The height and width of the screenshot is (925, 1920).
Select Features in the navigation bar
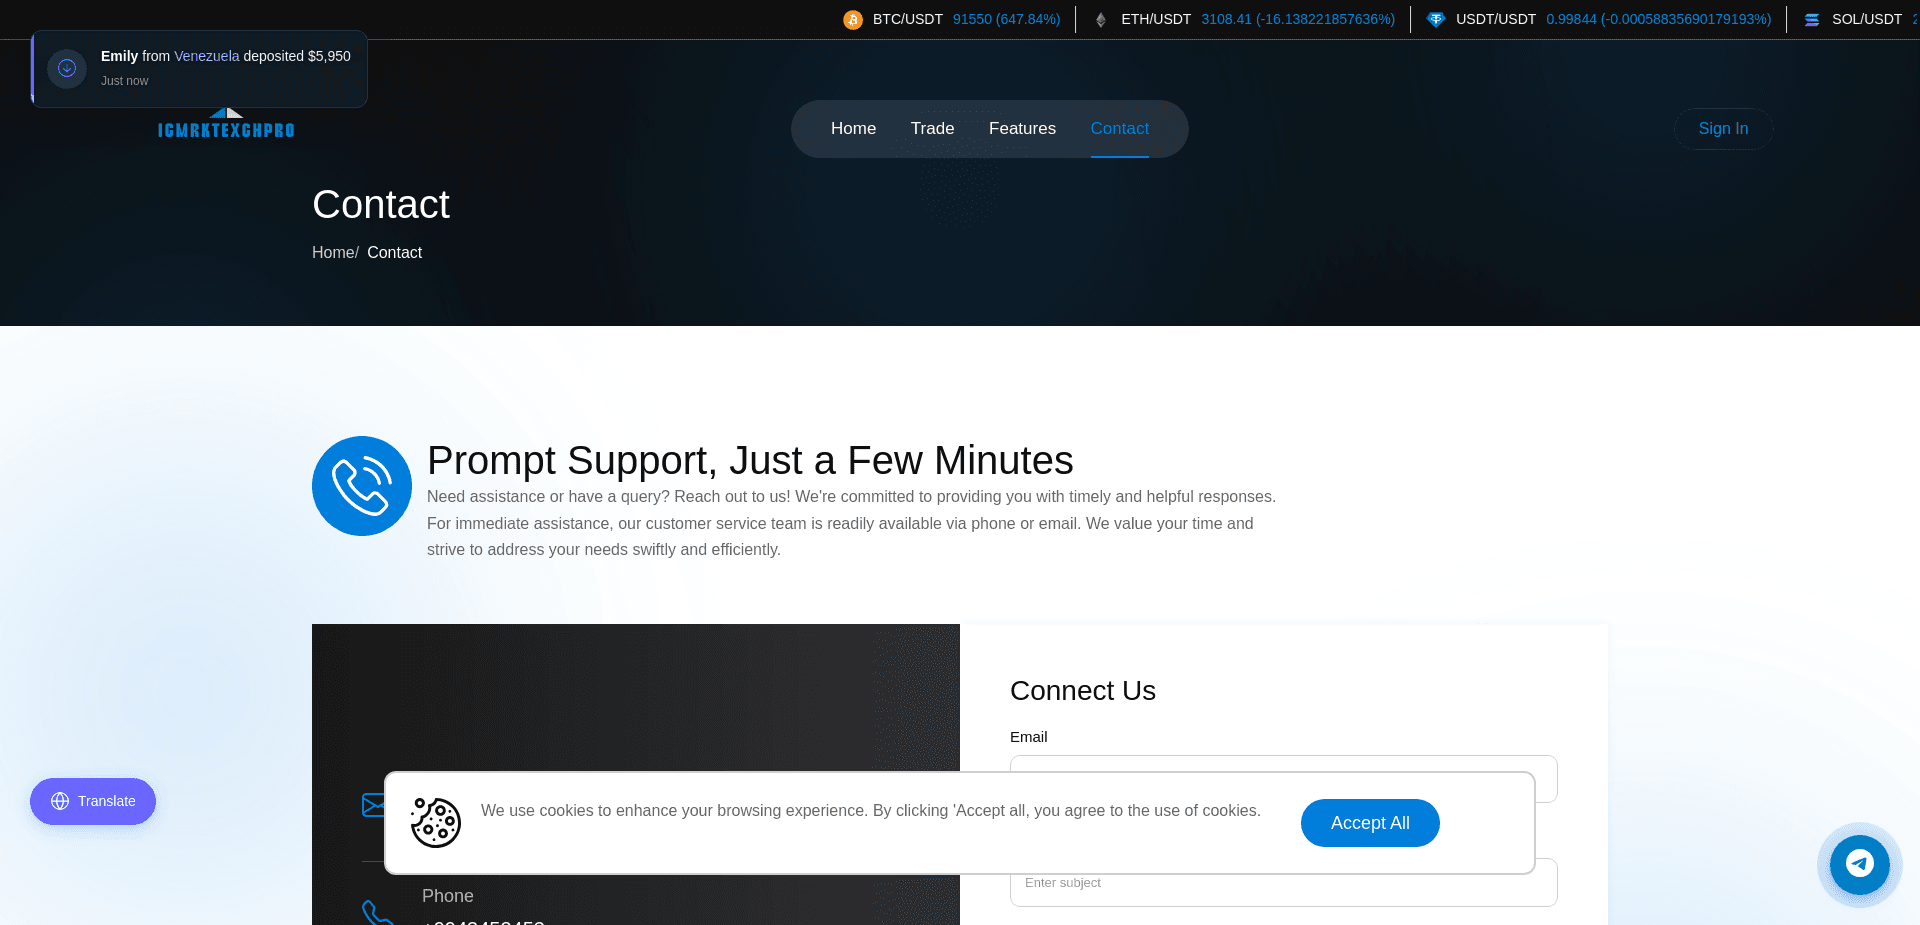click(1022, 128)
